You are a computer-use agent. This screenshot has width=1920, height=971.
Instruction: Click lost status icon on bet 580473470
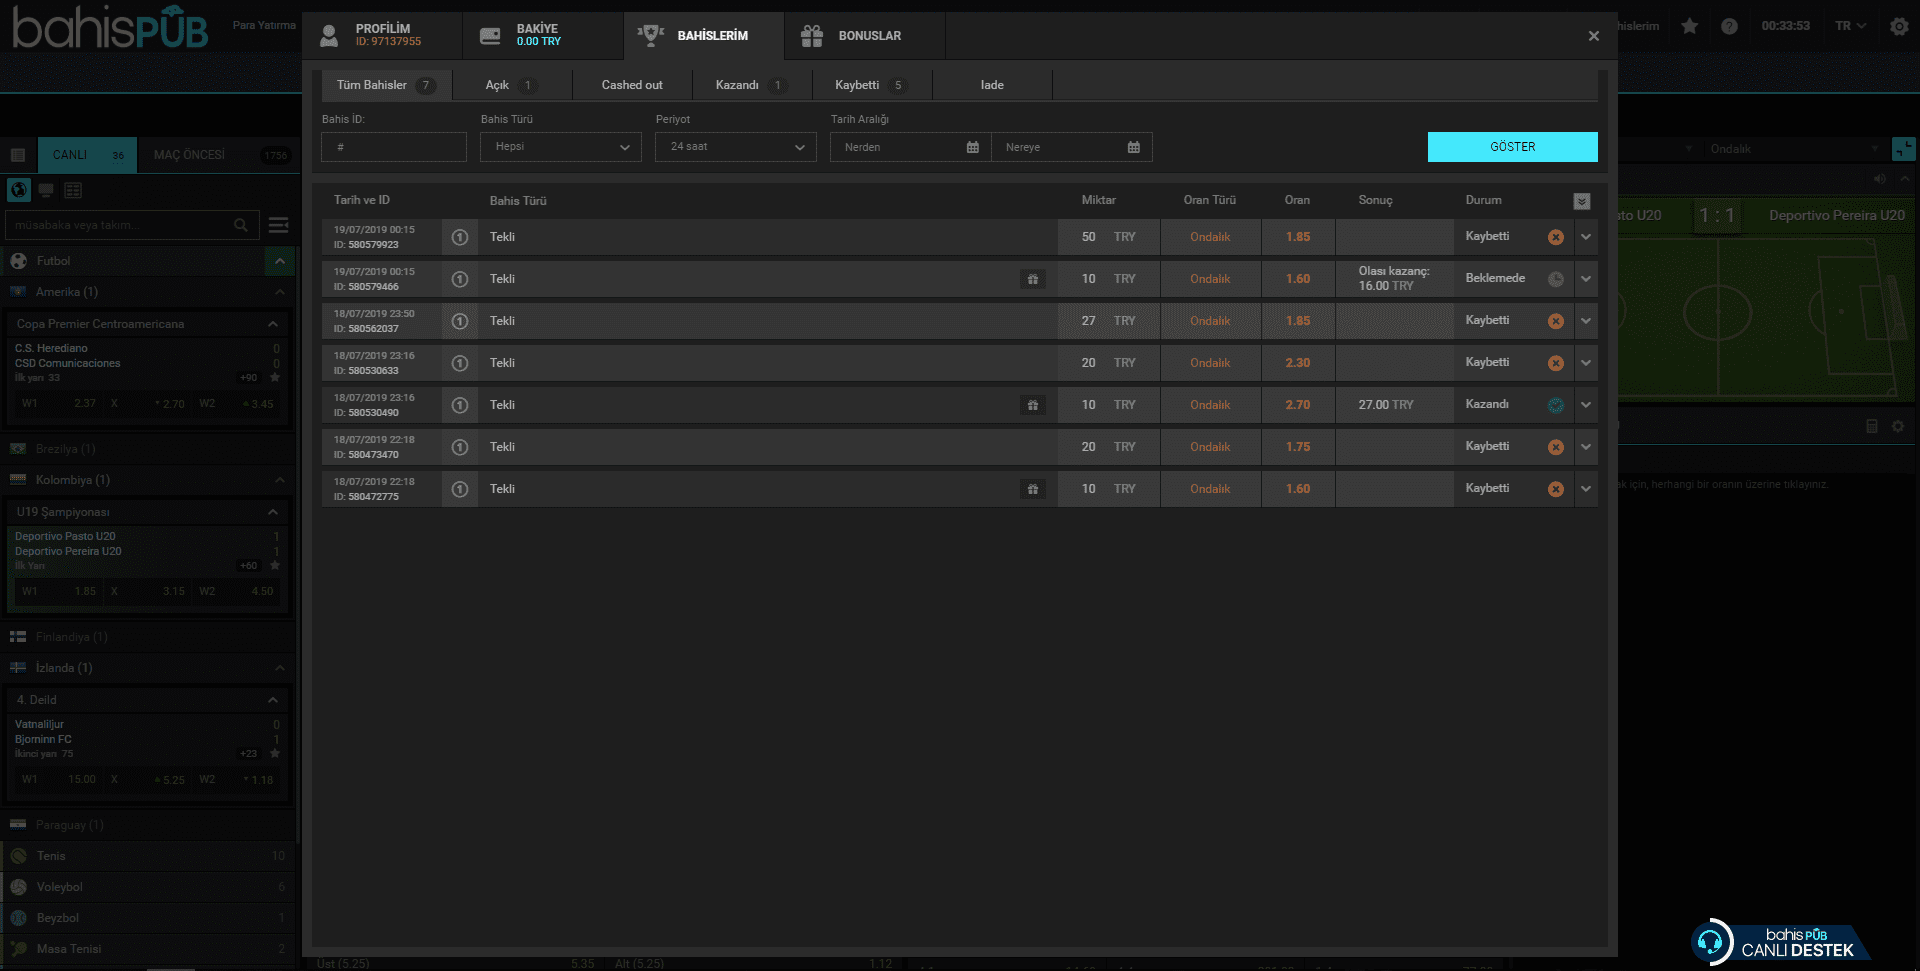coord(1556,447)
